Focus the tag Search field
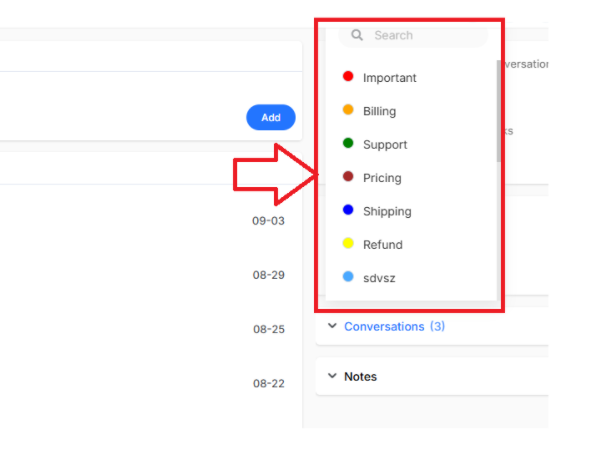The height and width of the screenshot is (460, 589). click(413, 36)
